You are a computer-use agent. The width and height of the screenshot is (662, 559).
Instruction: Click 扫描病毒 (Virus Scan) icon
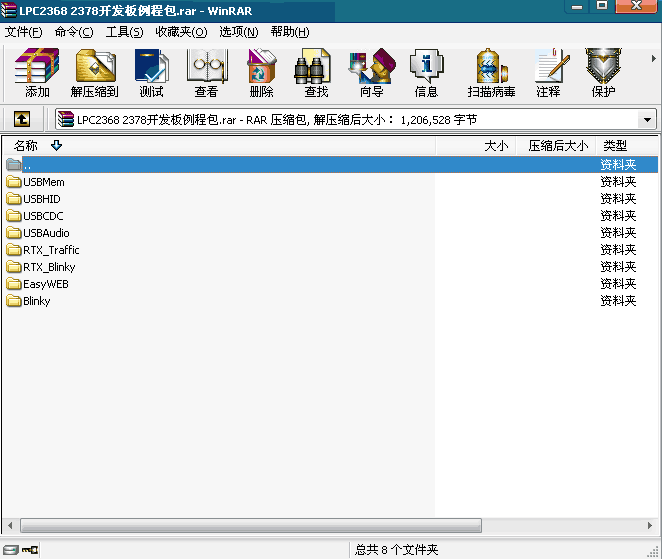[x=491, y=73]
